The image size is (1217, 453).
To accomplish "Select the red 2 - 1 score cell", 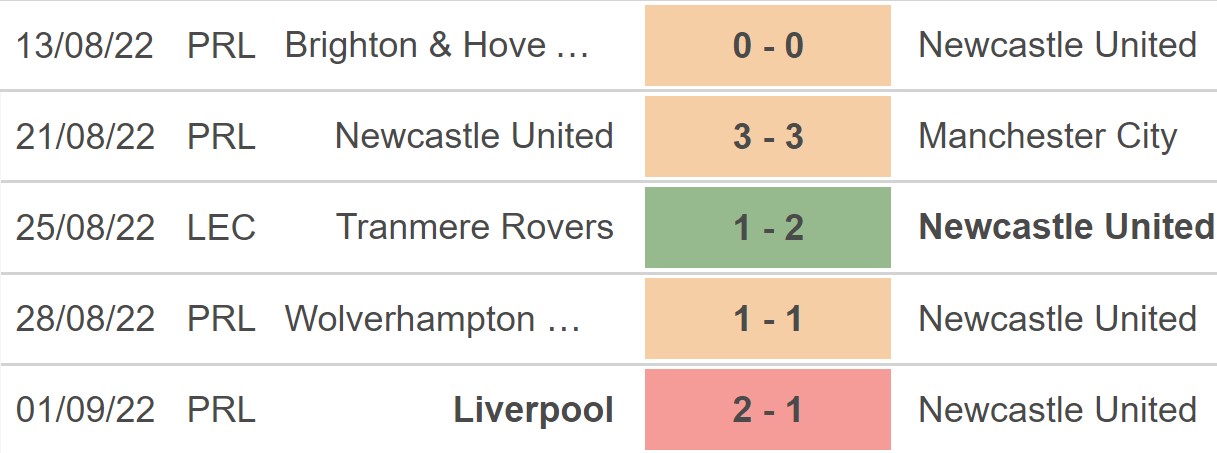I will (767, 410).
